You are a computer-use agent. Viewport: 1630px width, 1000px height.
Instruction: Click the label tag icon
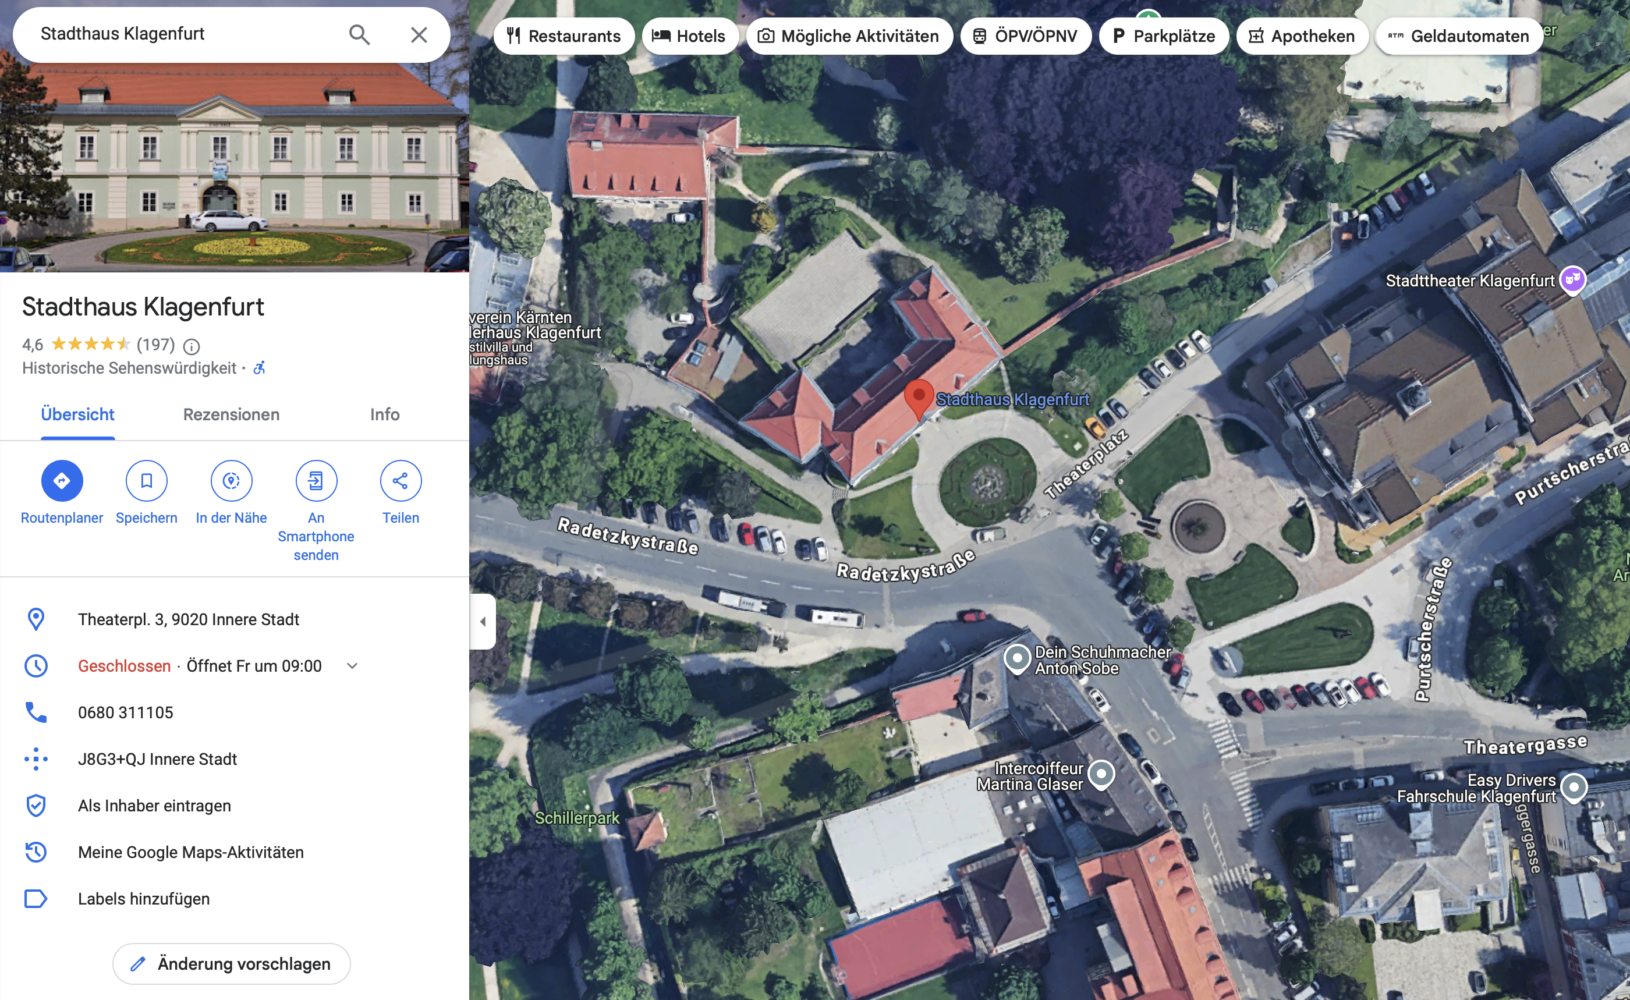36,899
